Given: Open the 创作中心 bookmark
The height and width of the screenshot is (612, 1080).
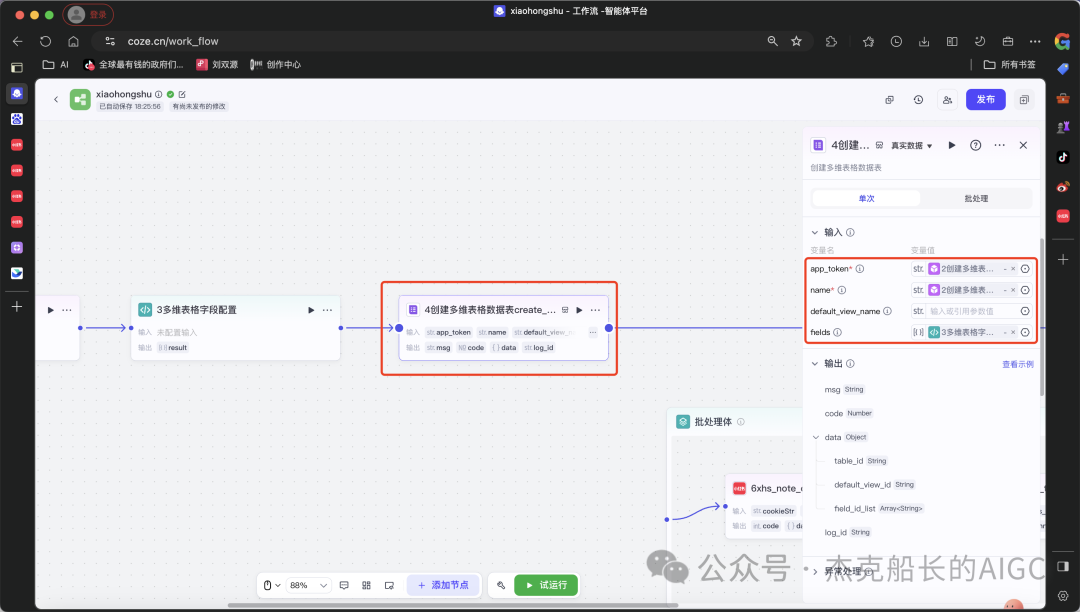Looking at the screenshot, I should coord(276,65).
